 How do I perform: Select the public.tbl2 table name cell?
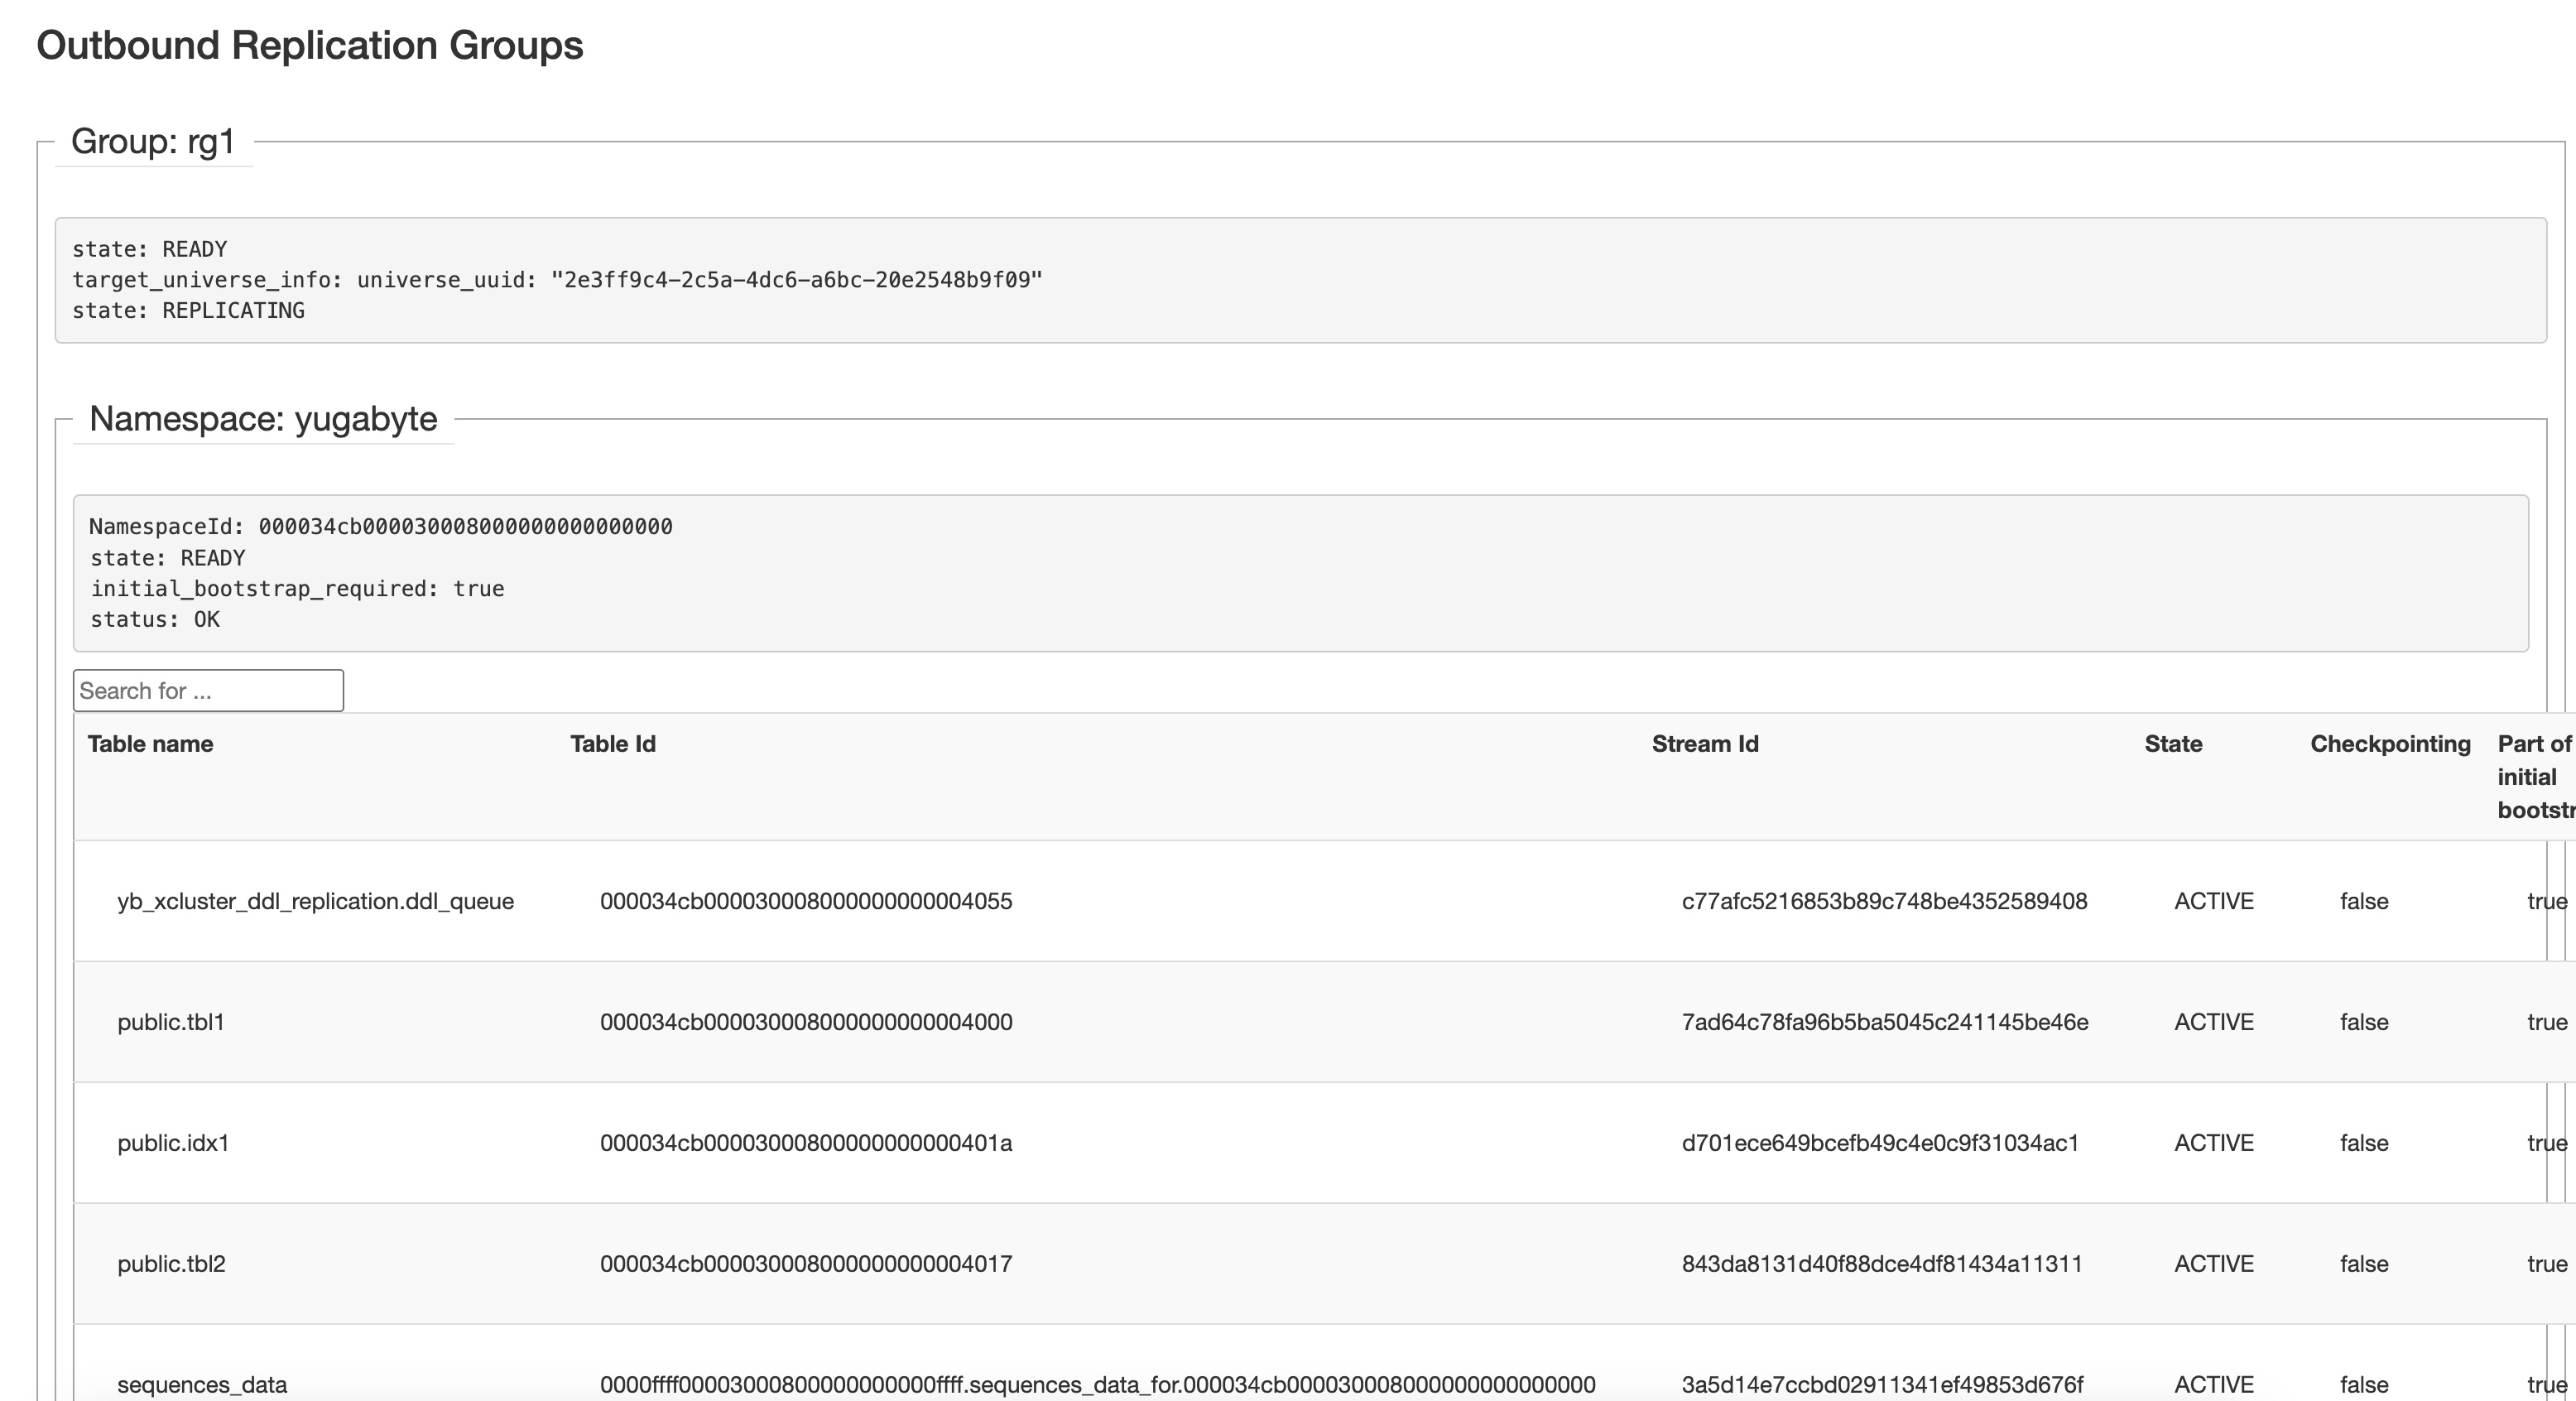tap(171, 1264)
